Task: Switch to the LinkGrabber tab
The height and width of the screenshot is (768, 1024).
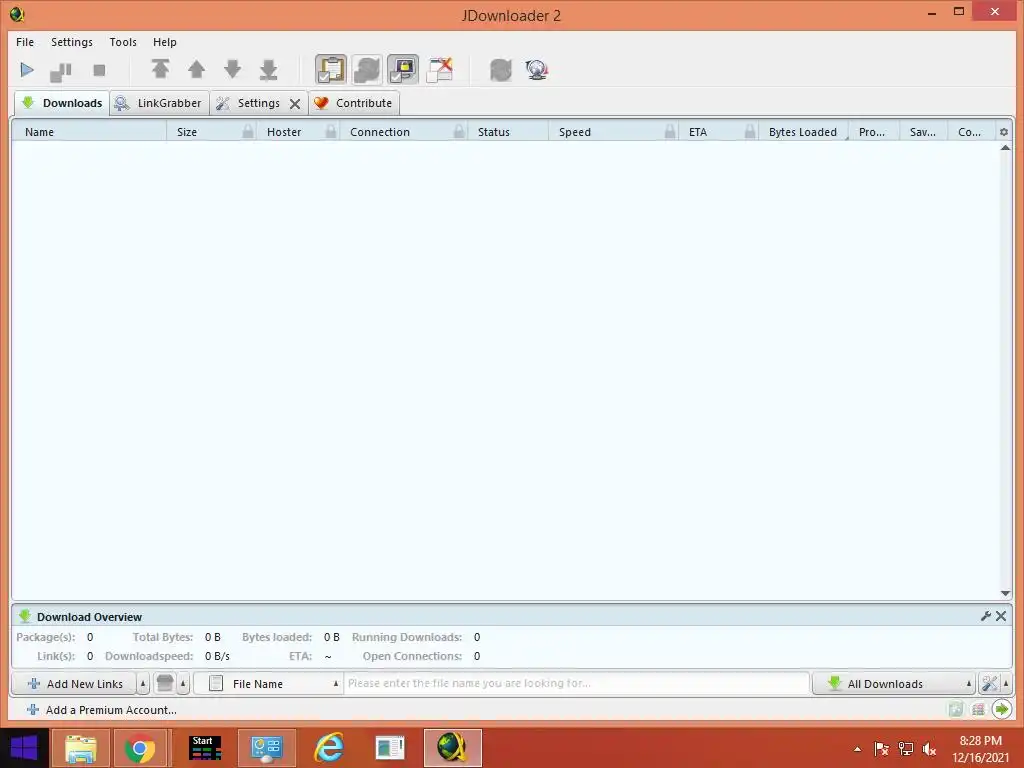Action: [159, 103]
